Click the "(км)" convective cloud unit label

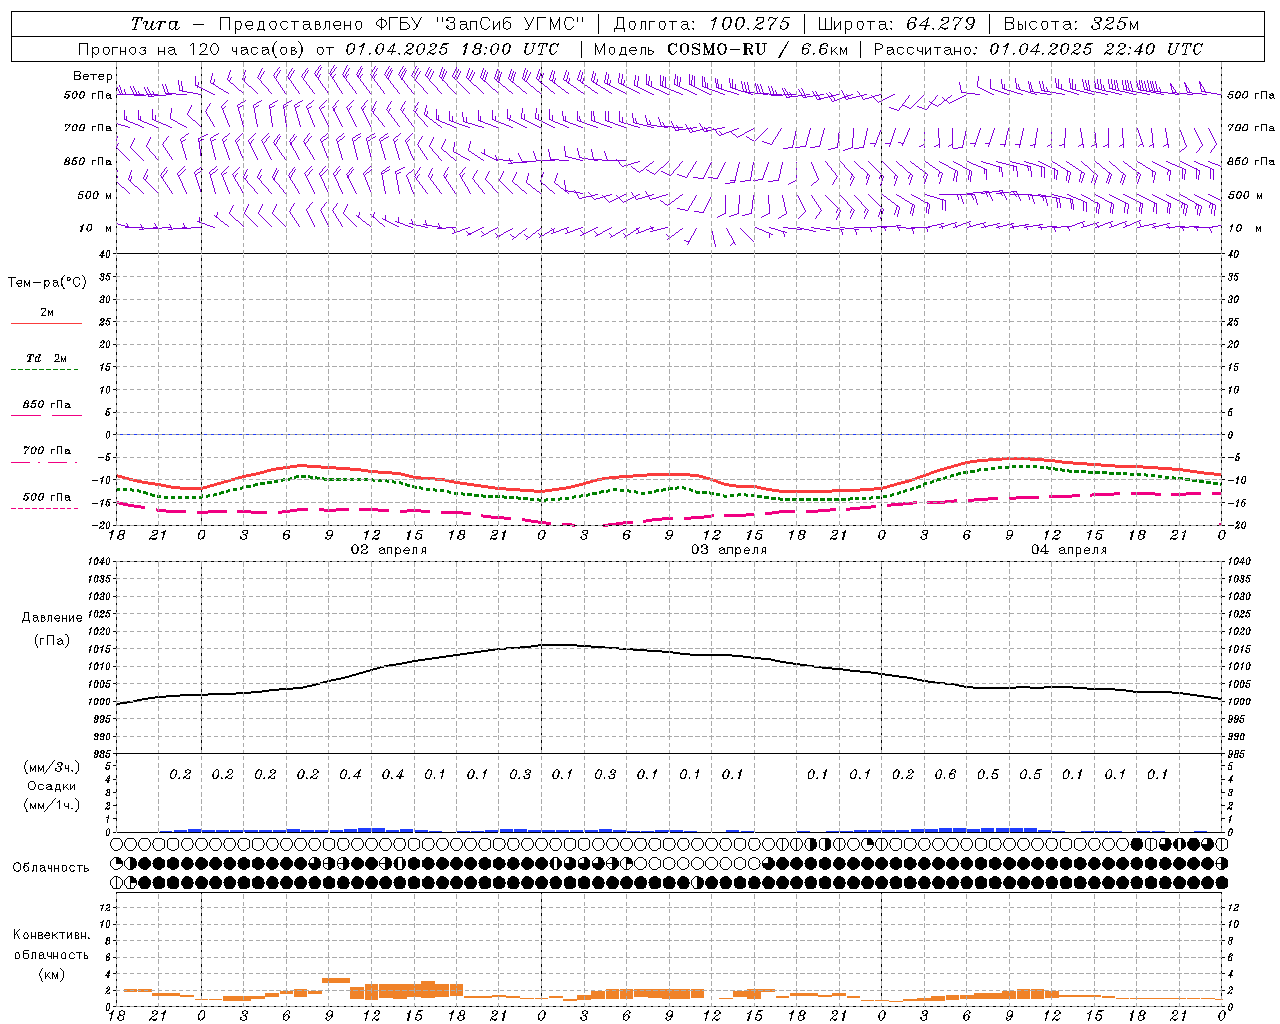pos(52,973)
